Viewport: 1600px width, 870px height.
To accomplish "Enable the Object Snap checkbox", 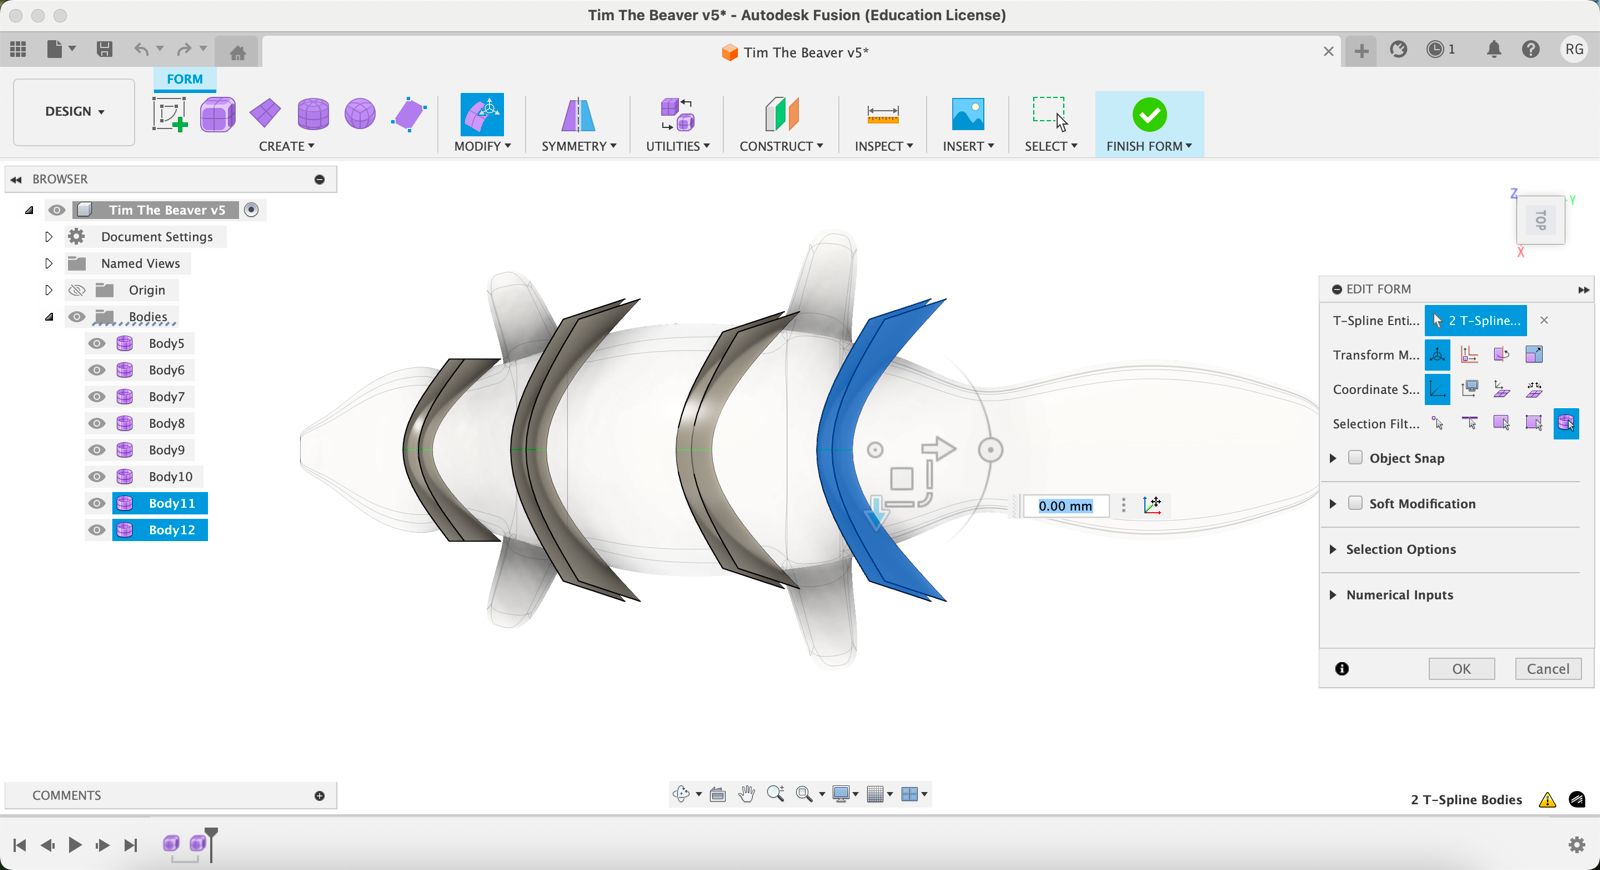I will [1356, 458].
